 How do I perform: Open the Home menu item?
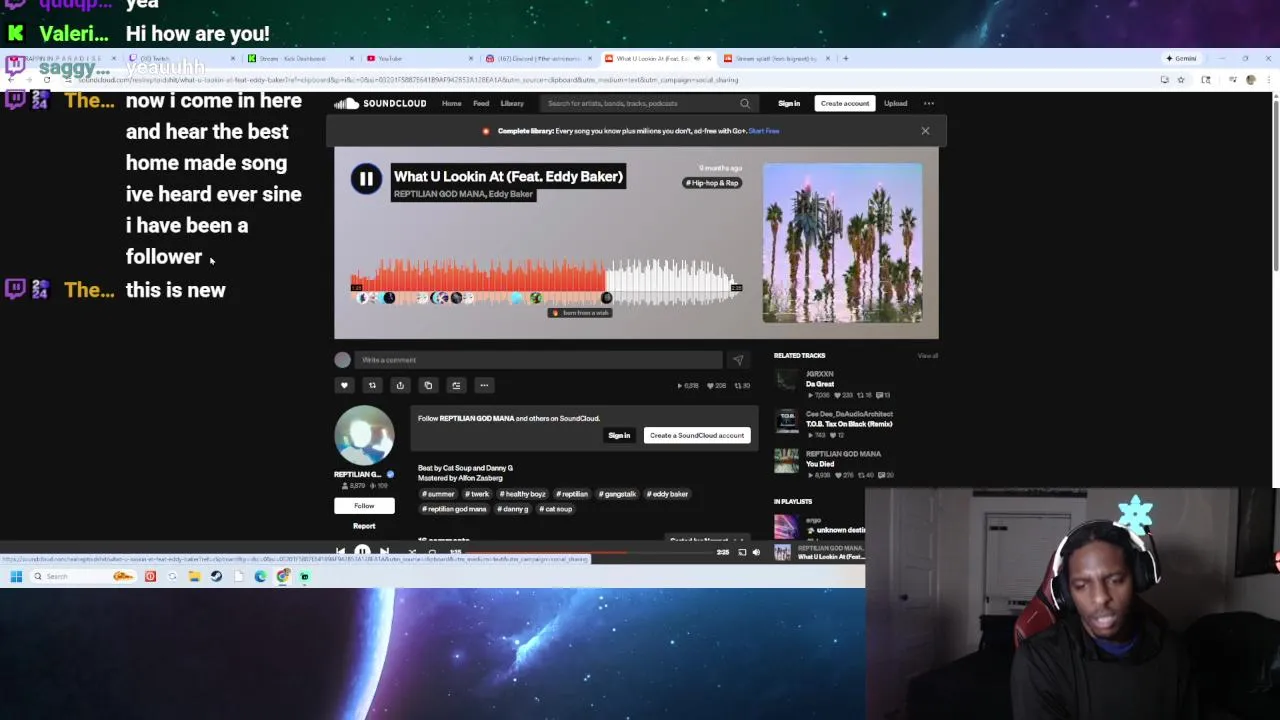click(x=452, y=103)
